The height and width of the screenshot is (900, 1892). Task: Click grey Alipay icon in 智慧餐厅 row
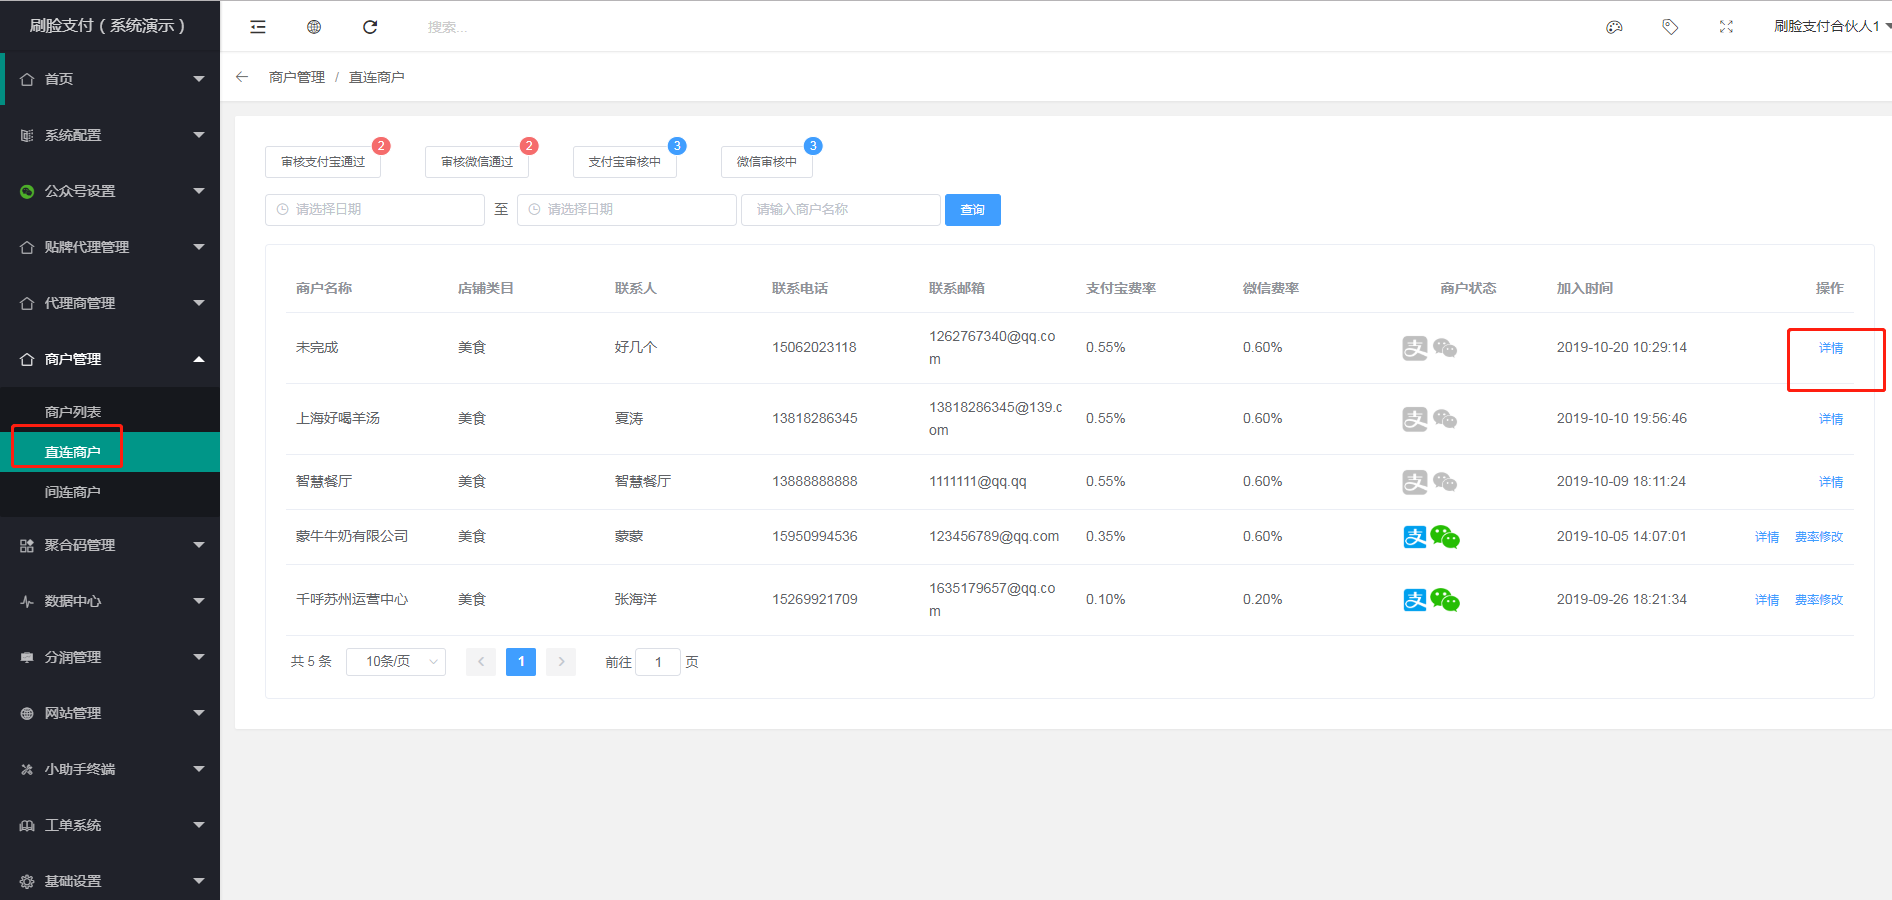coord(1415,482)
